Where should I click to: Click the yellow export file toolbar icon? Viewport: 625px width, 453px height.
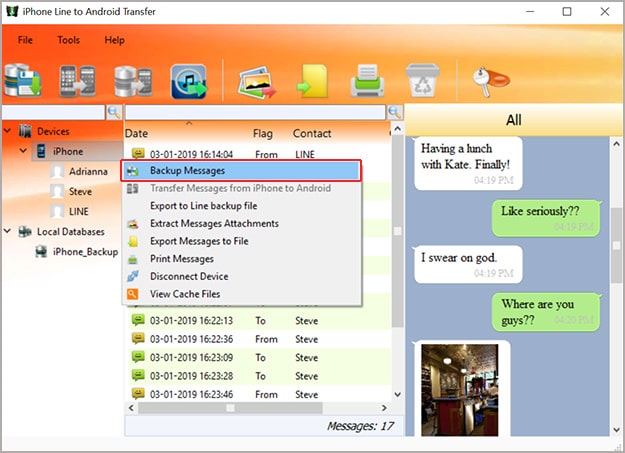point(311,81)
